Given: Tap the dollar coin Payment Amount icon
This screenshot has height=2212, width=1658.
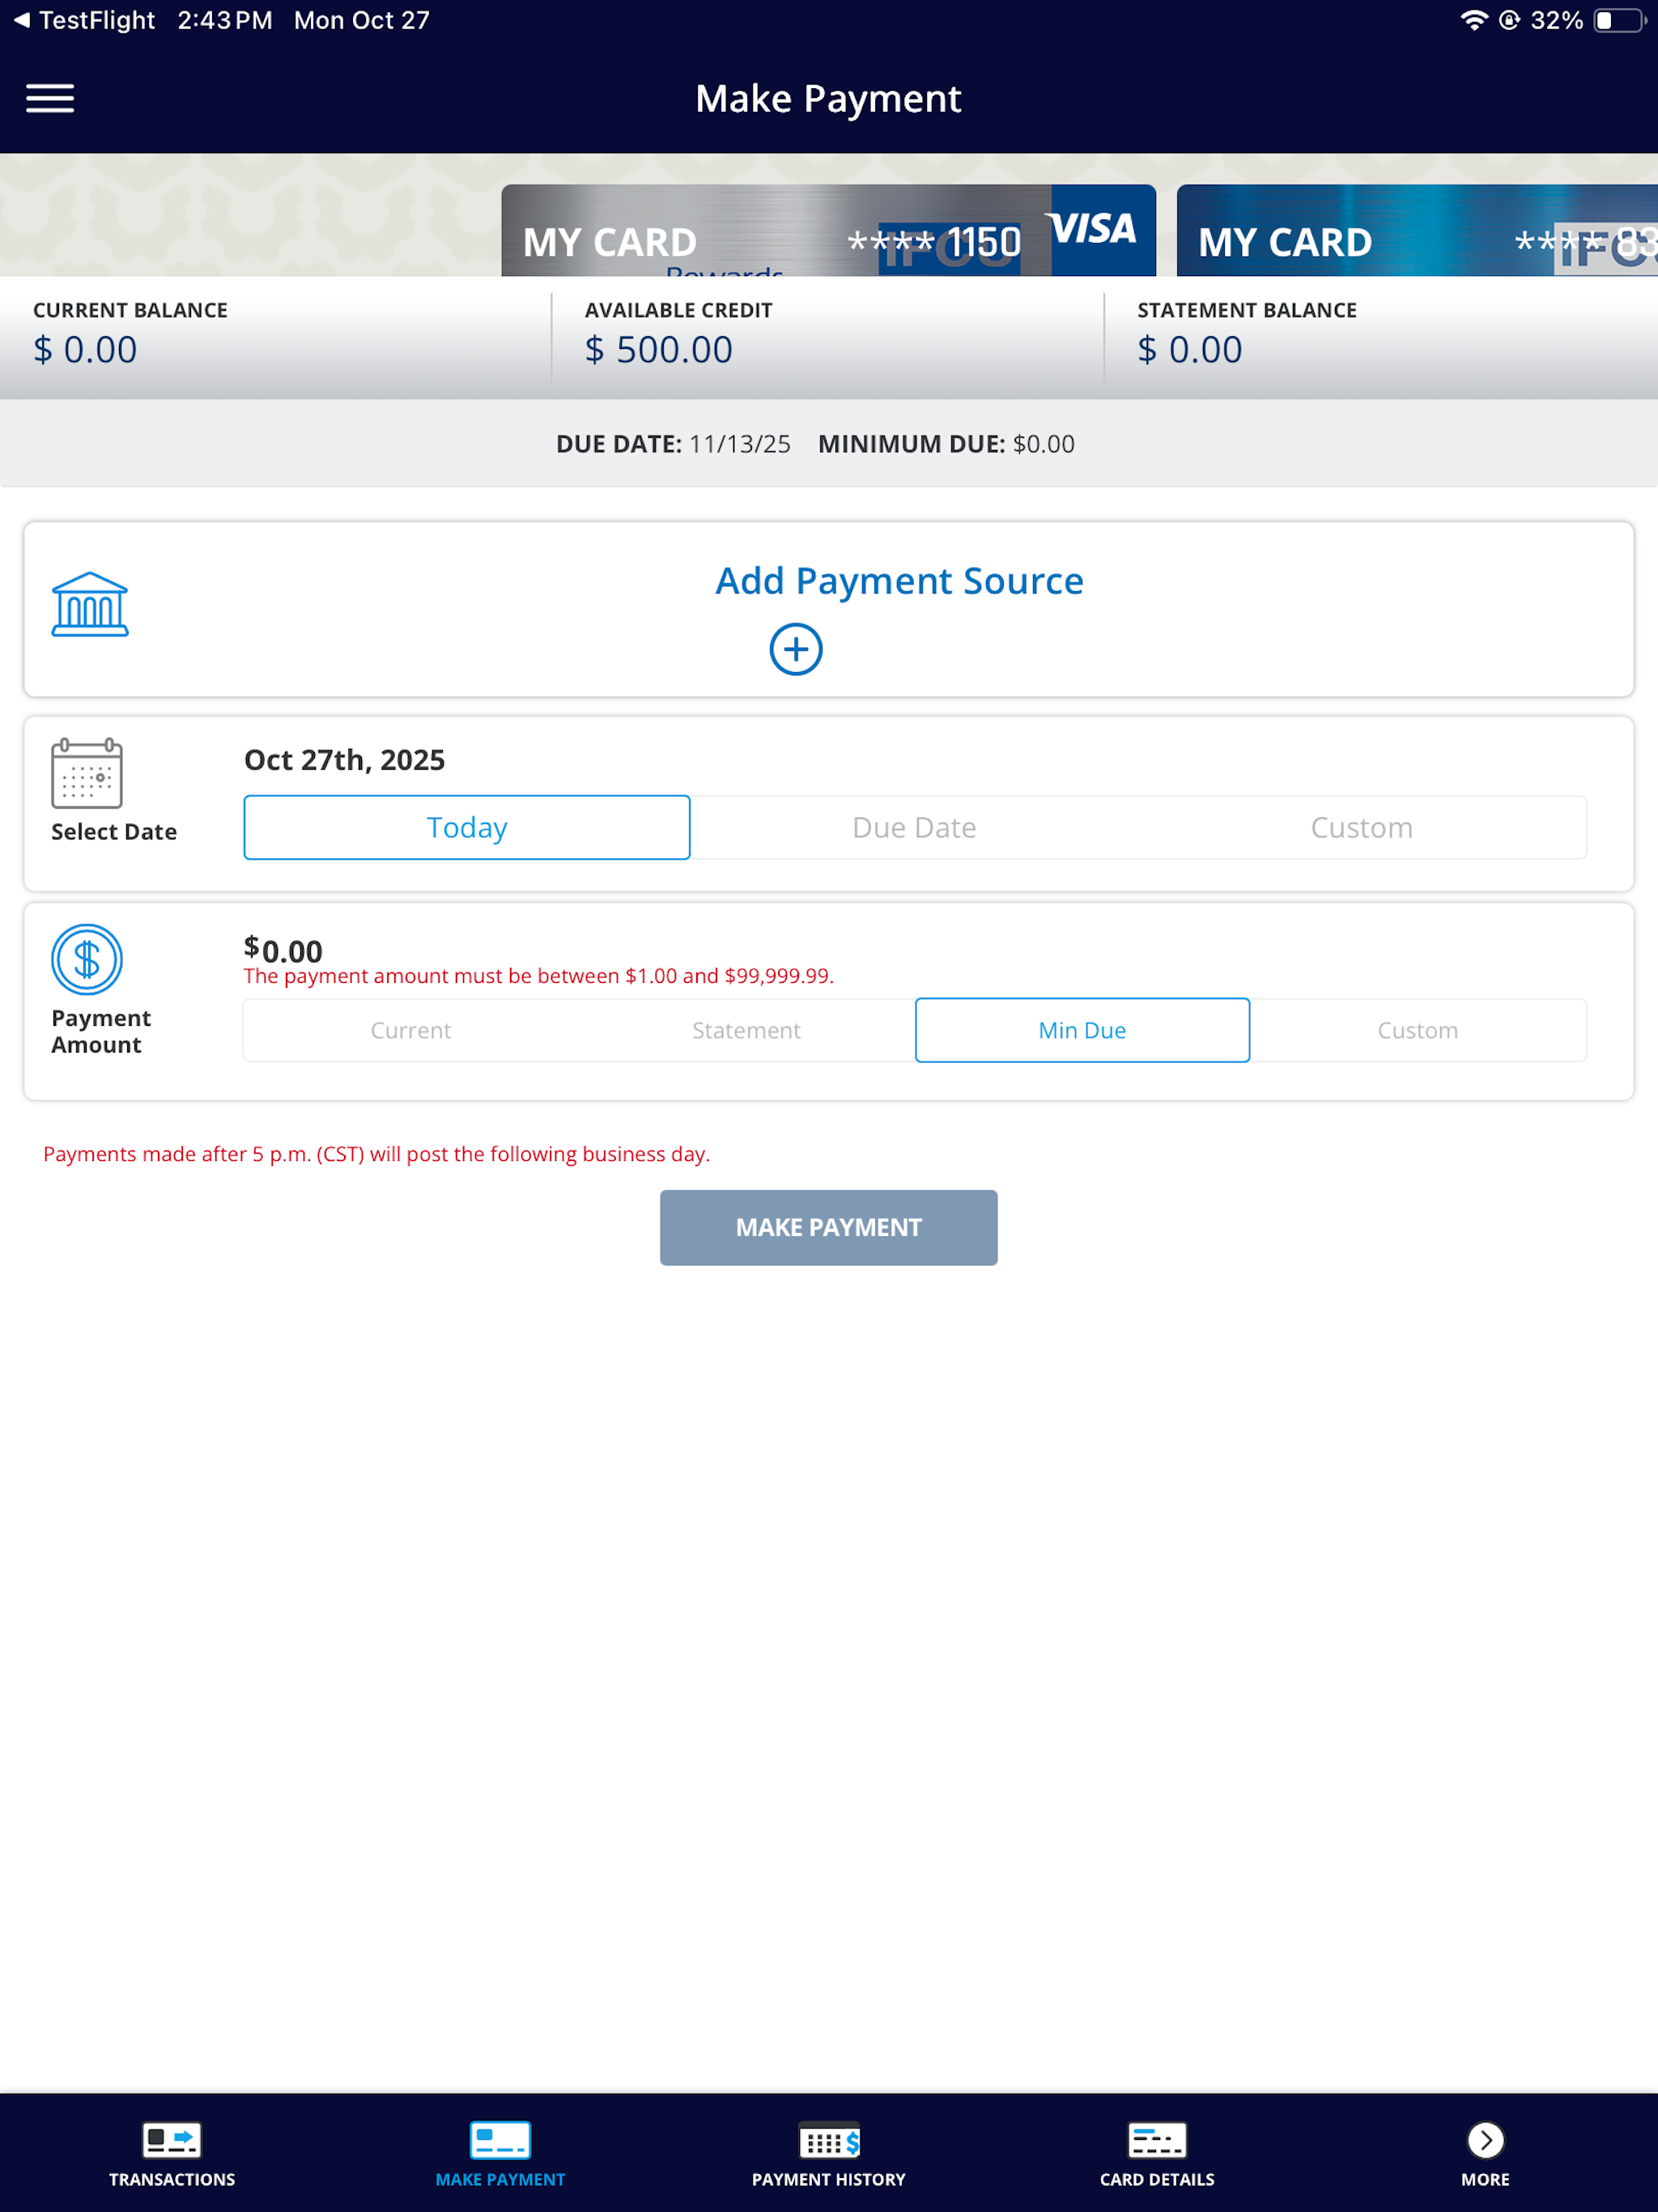Looking at the screenshot, I should pyautogui.click(x=87, y=959).
